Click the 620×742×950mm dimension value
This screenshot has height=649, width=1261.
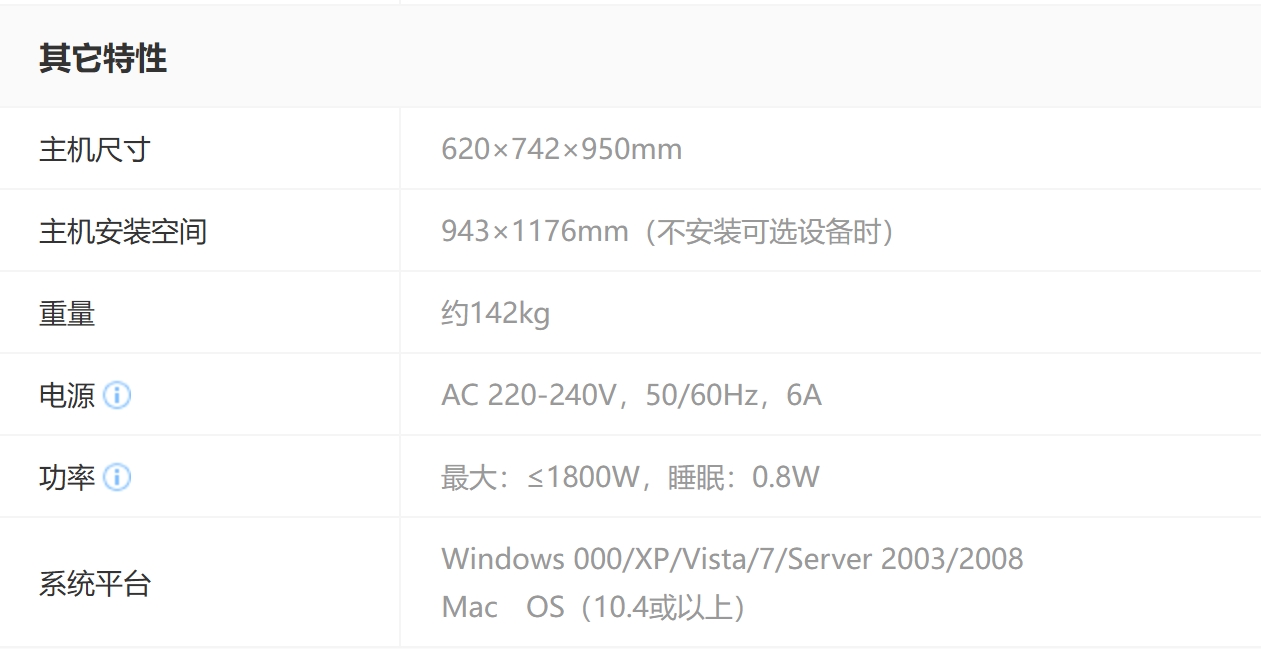[x=561, y=150]
